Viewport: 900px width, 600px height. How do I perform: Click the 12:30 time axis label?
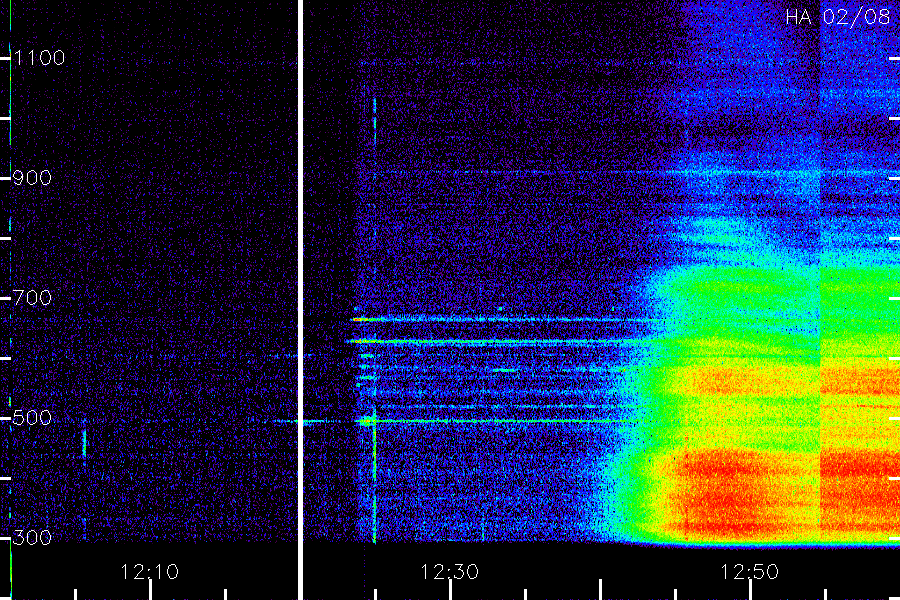tap(449, 572)
